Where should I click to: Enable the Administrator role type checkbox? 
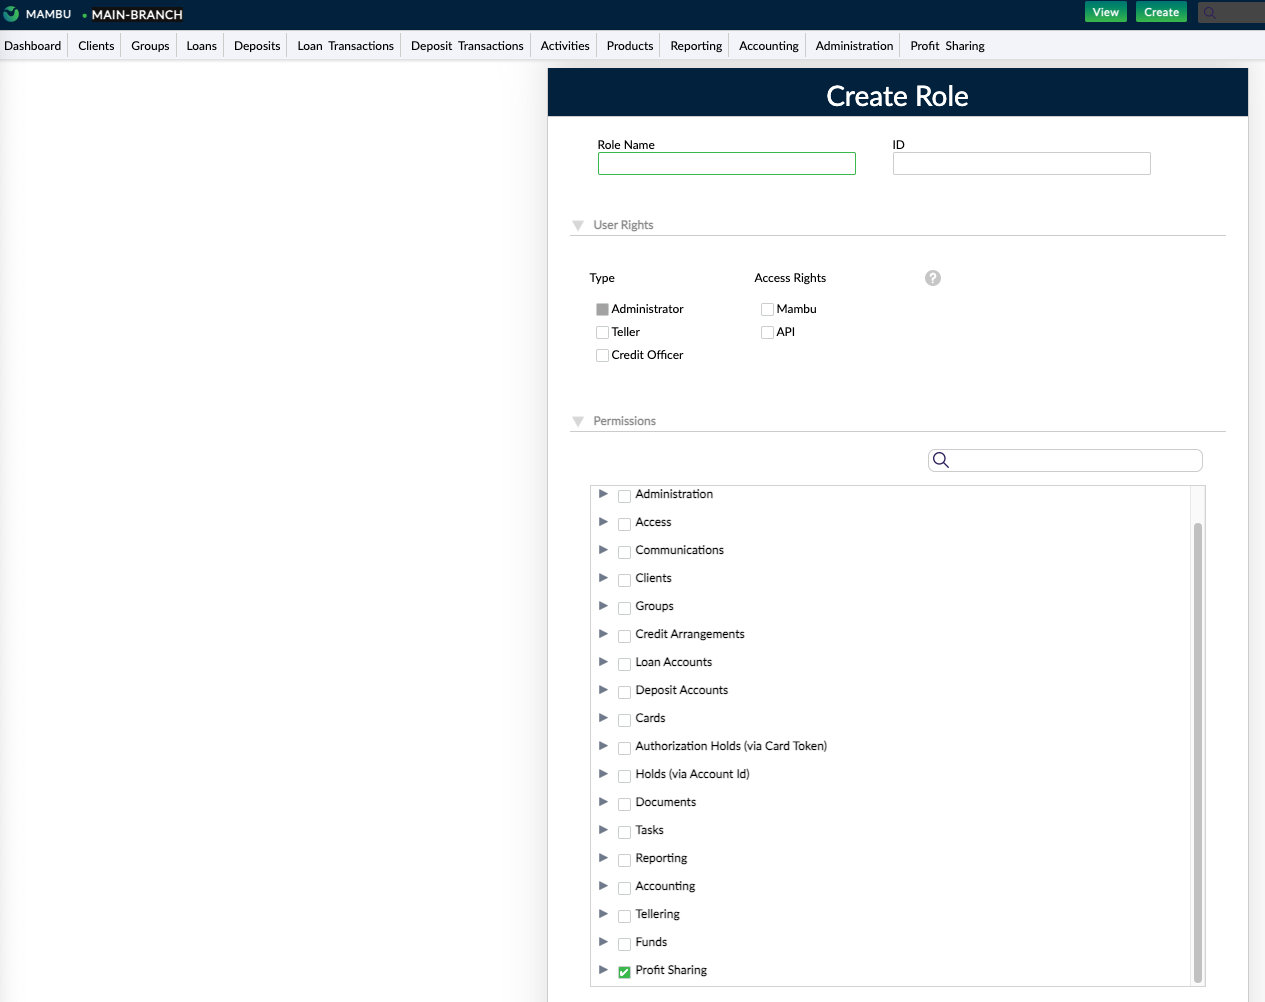602,309
